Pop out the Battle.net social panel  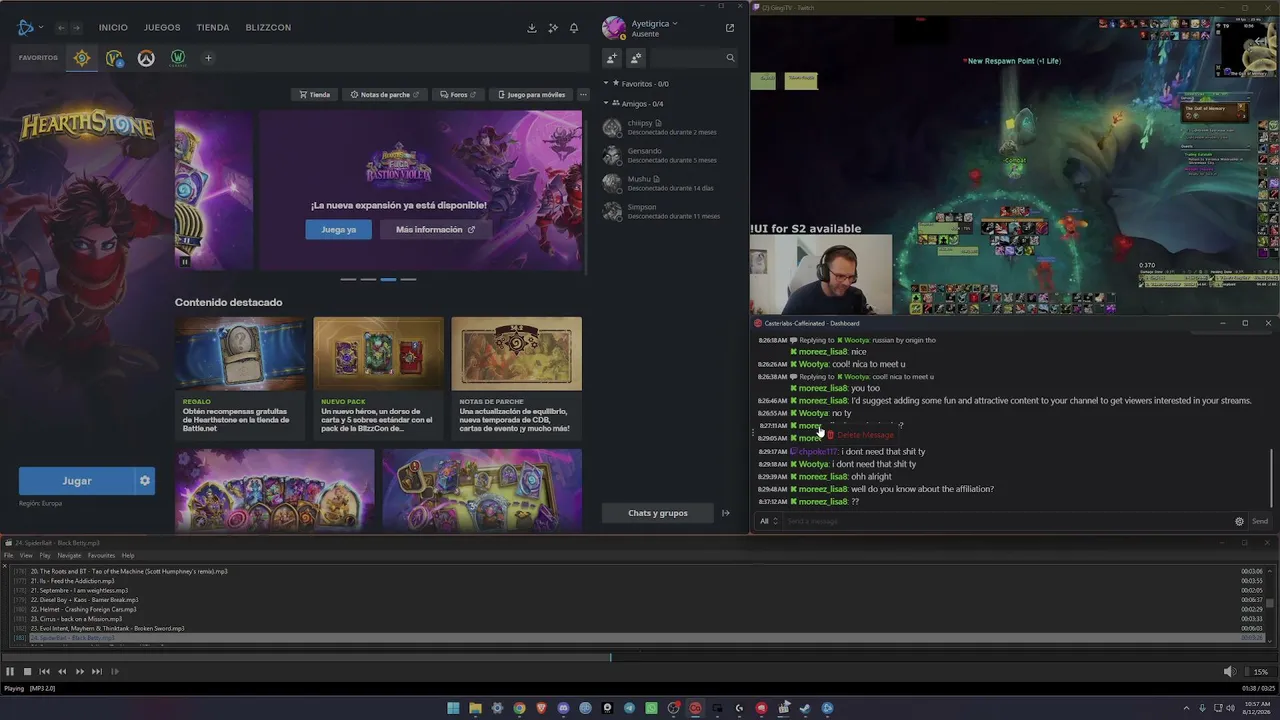(730, 28)
